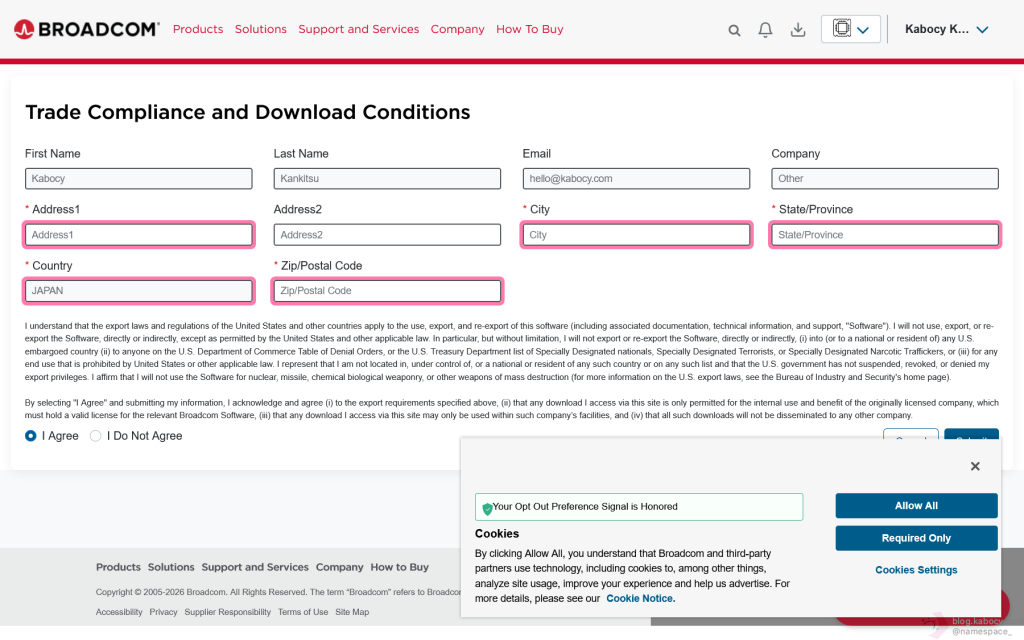
Task: Open the portal switcher dropdown
Action: [x=851, y=29]
